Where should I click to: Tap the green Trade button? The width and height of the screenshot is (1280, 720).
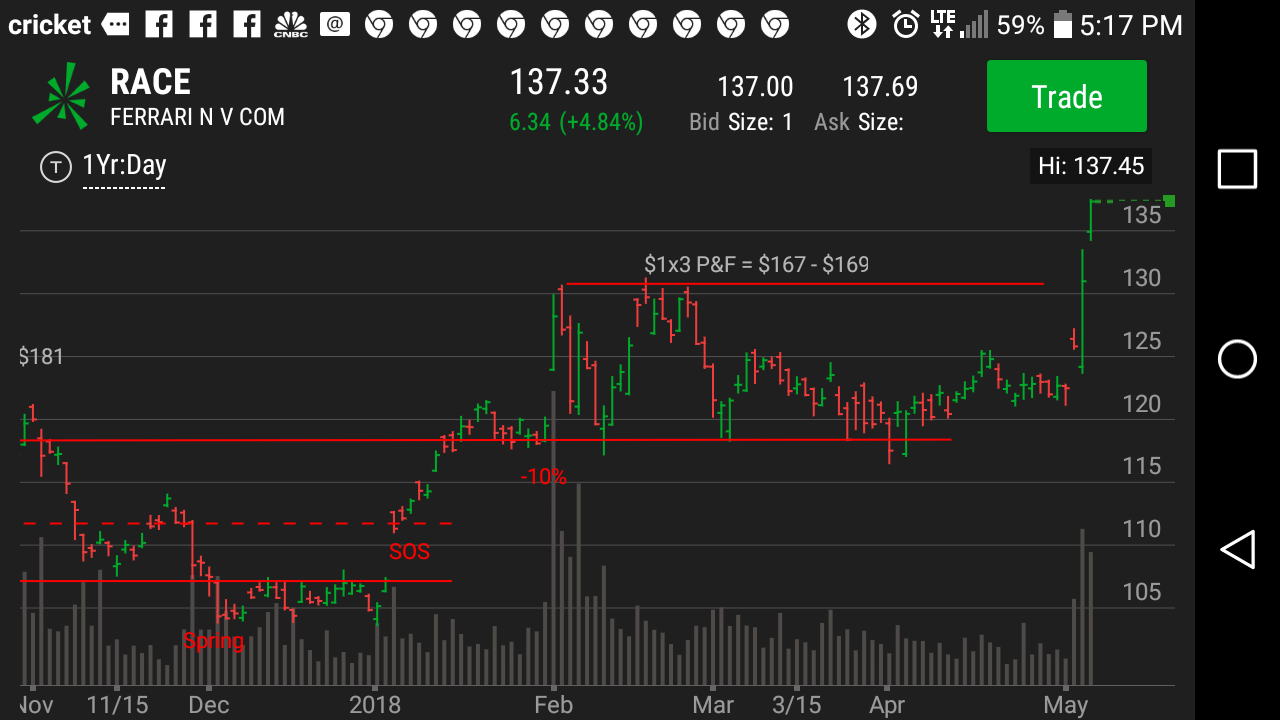1066,96
